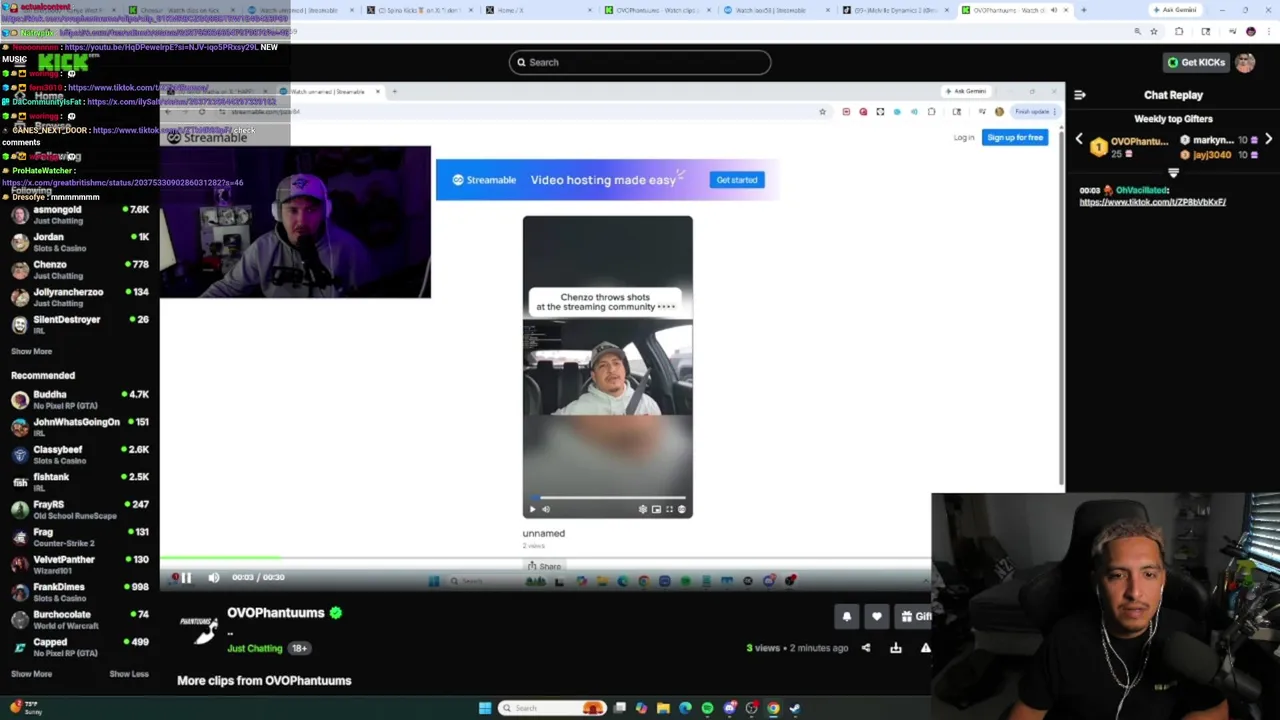Open asmongold in the Following list
Viewport: 1280px width, 720px height.
80,215
